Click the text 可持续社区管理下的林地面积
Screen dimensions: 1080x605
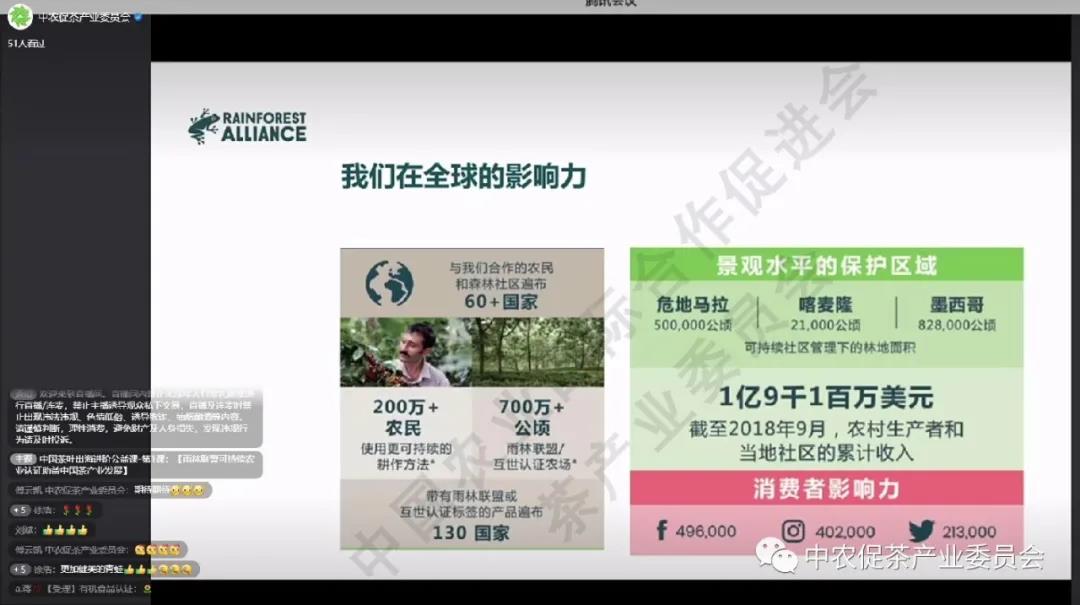coord(830,348)
